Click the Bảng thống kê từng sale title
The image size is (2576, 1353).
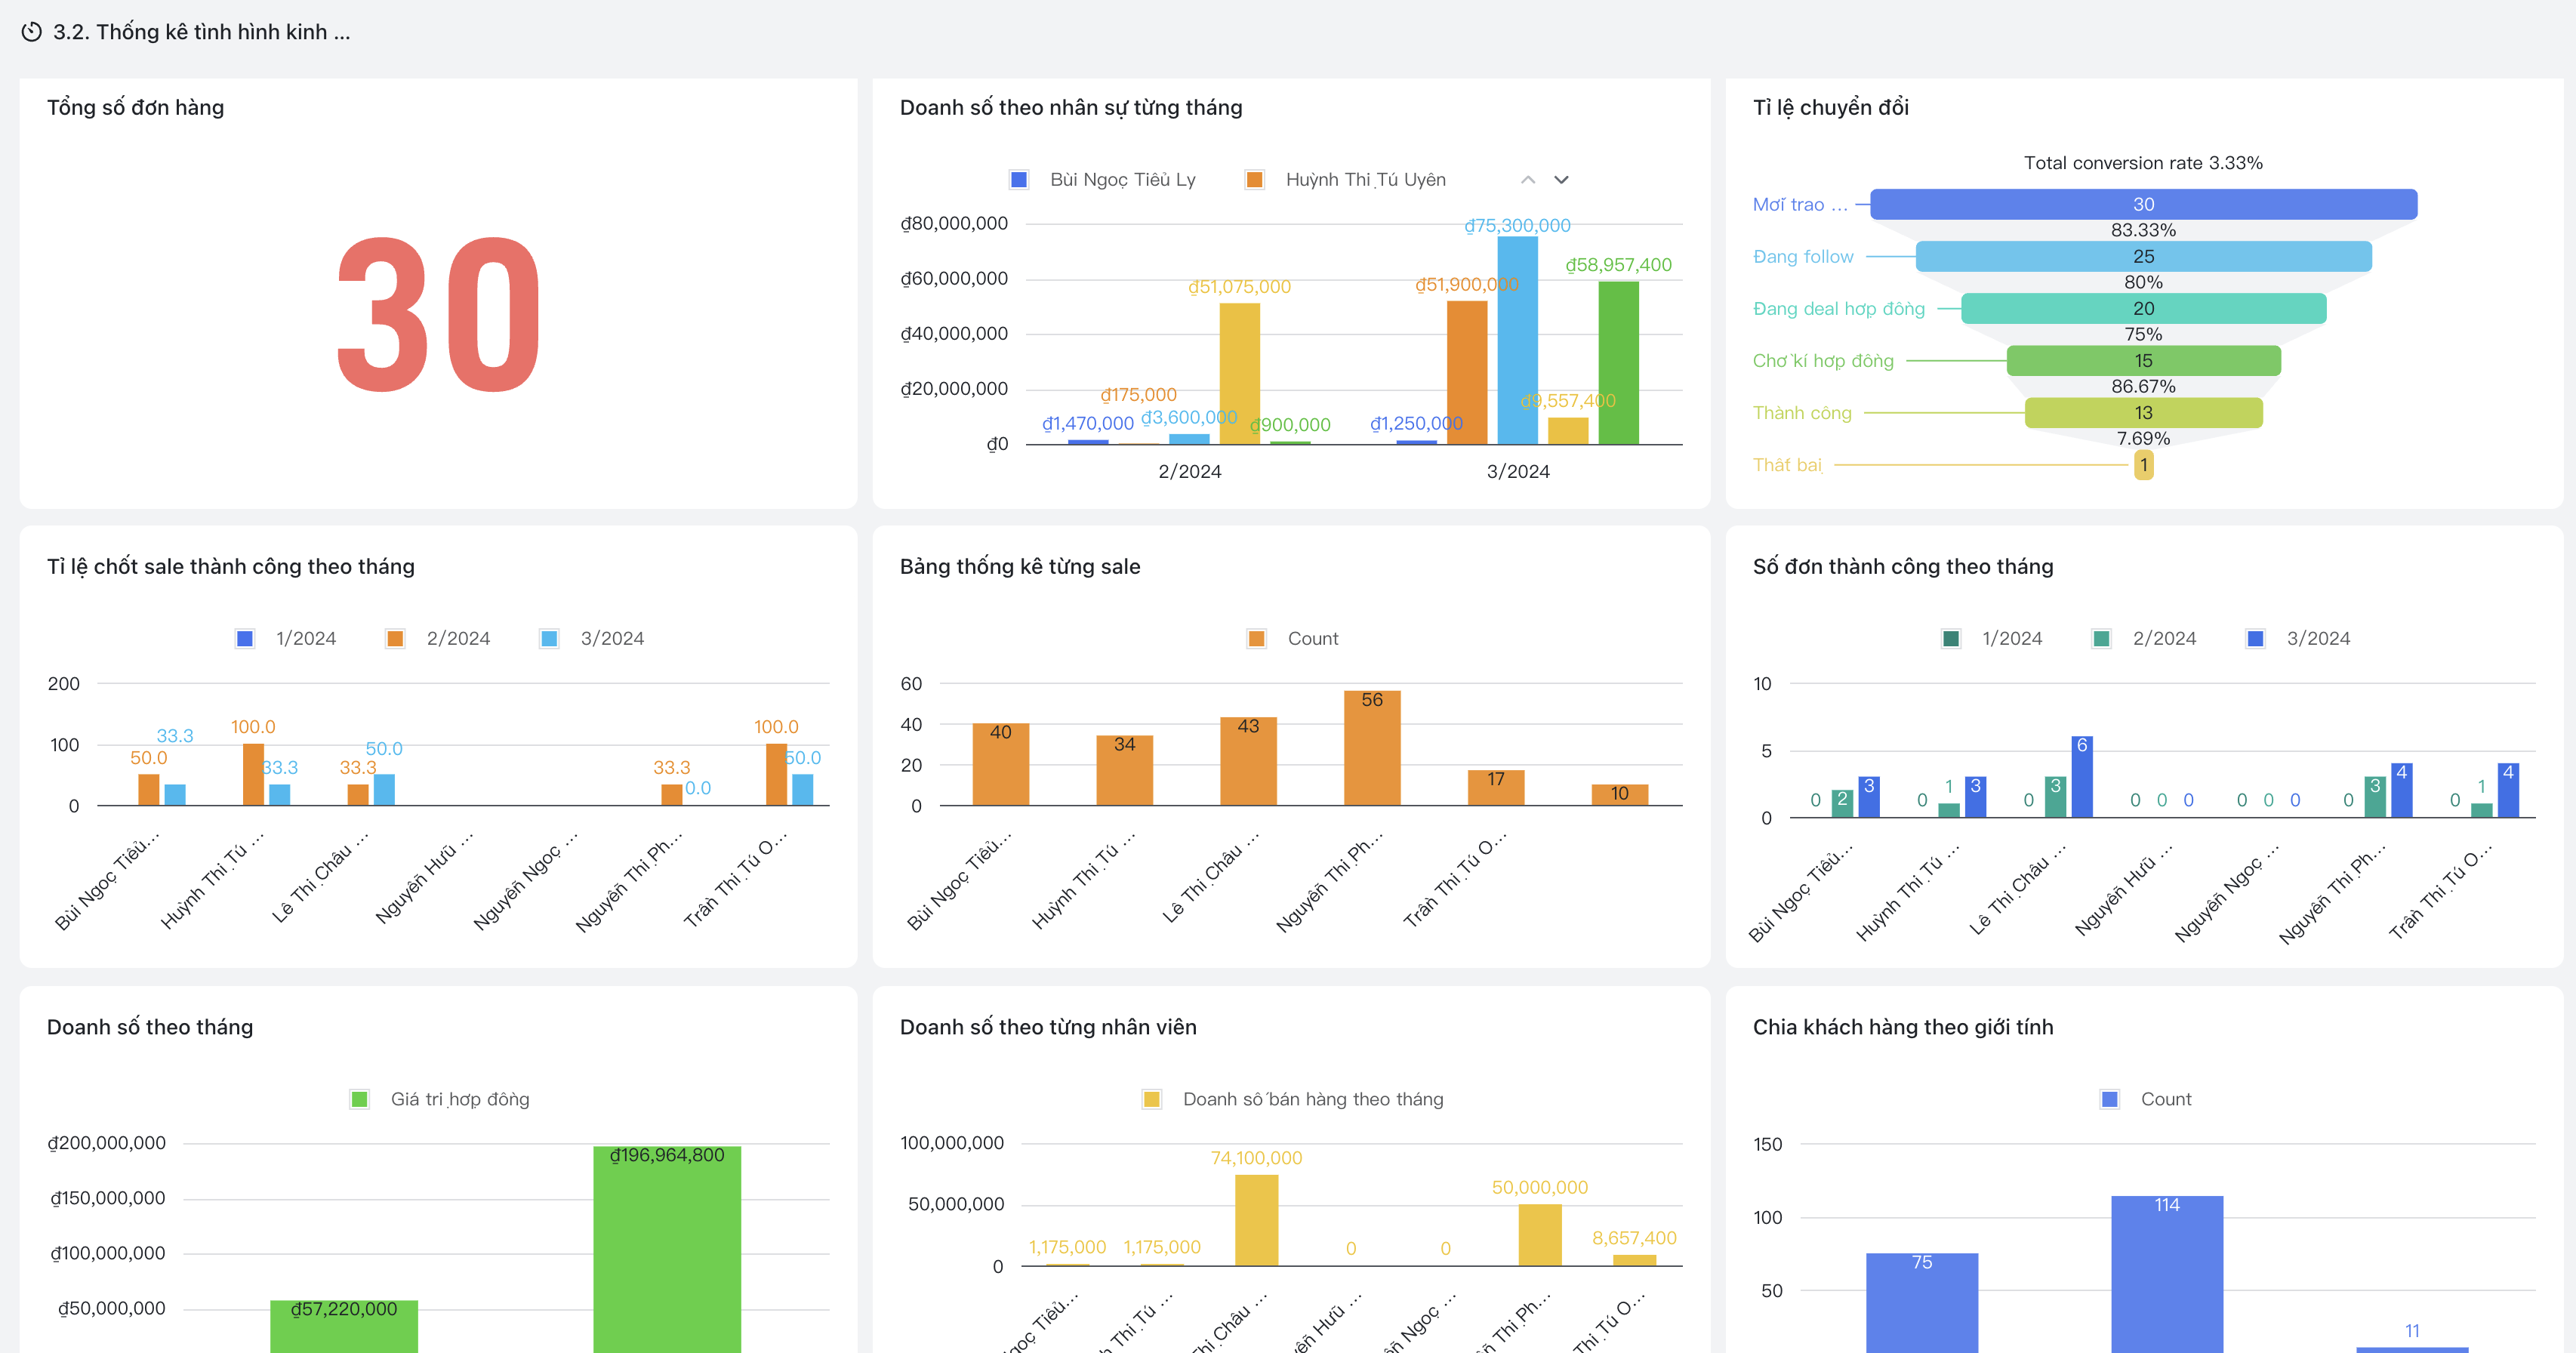(1020, 566)
